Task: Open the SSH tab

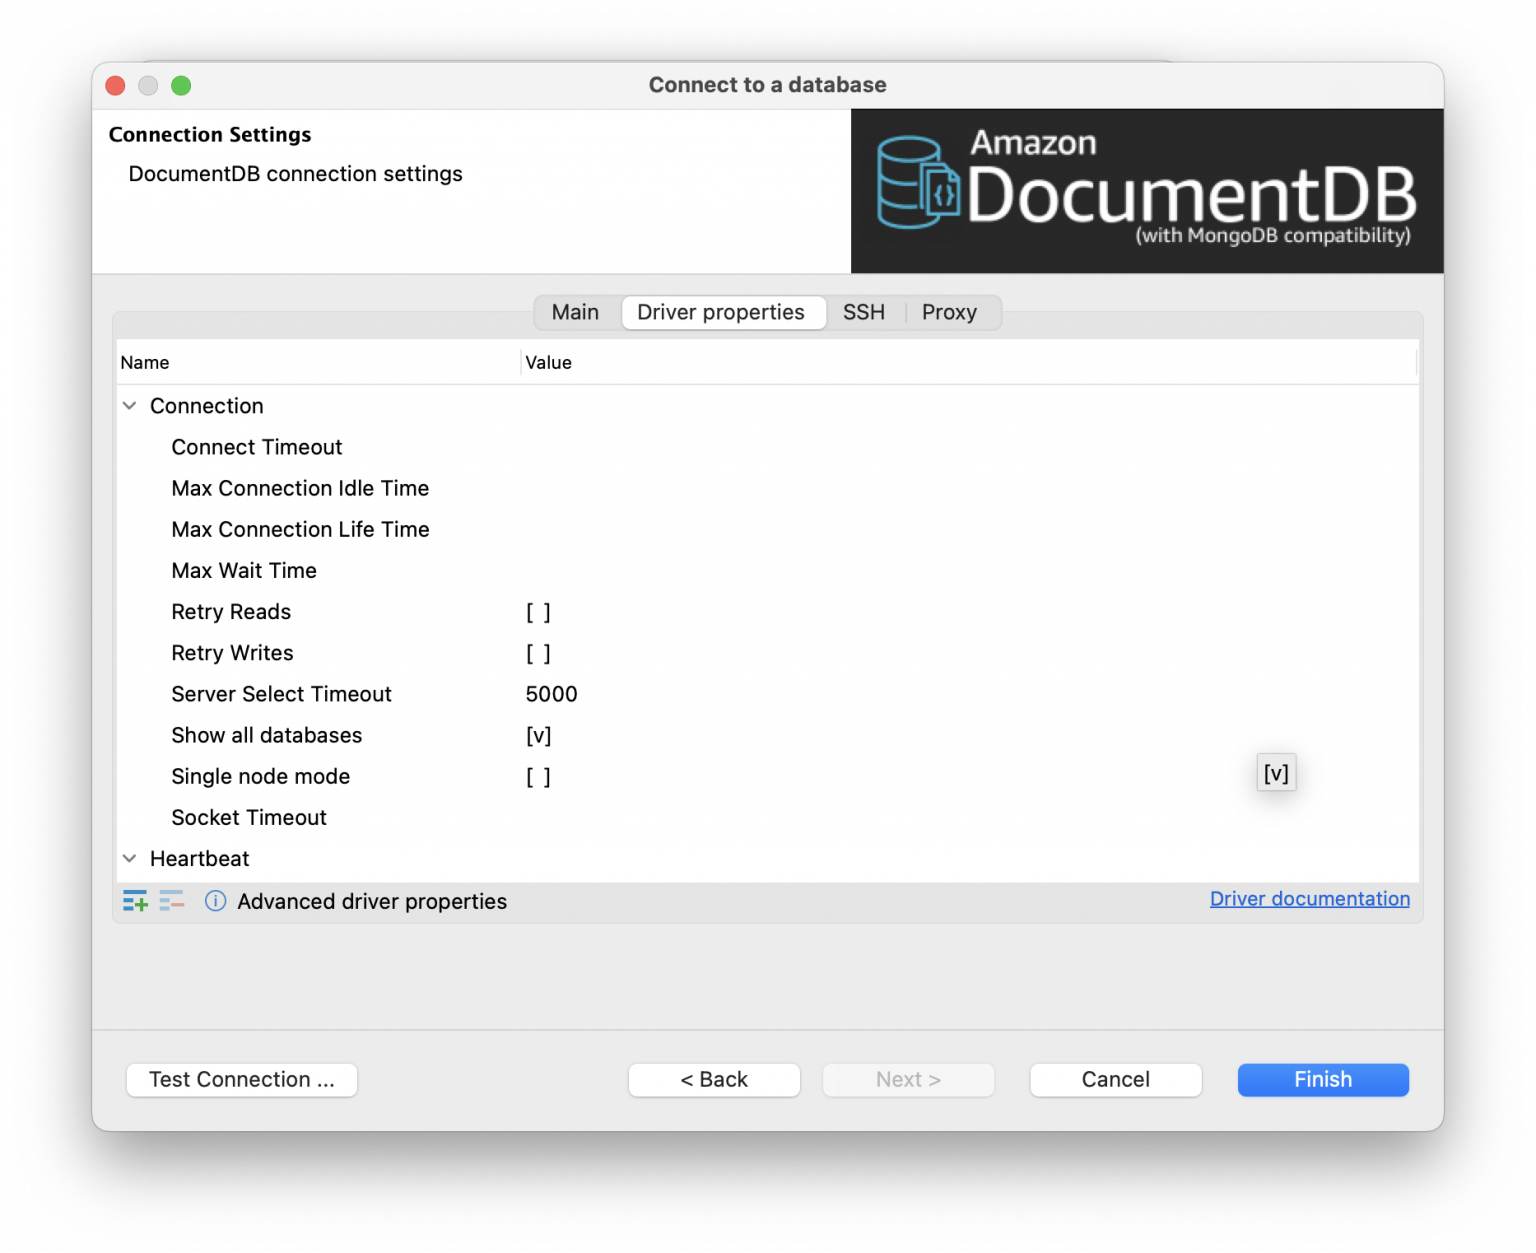Action: 863,312
